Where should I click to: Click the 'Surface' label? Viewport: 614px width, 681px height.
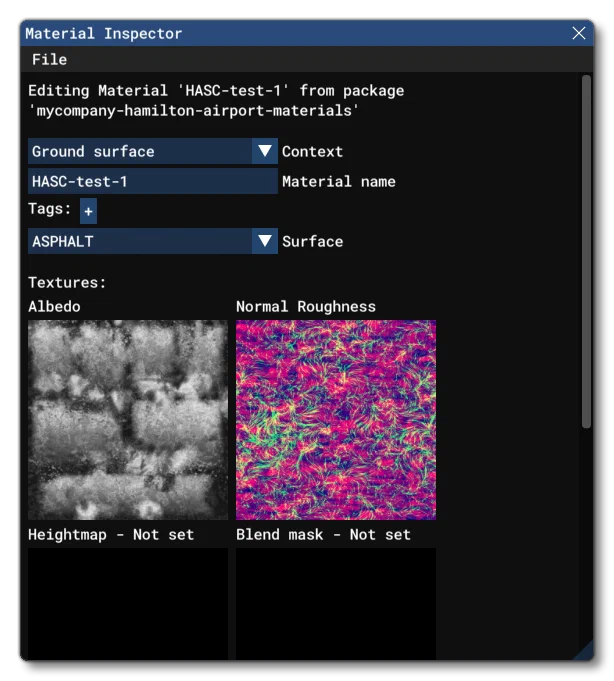[313, 241]
